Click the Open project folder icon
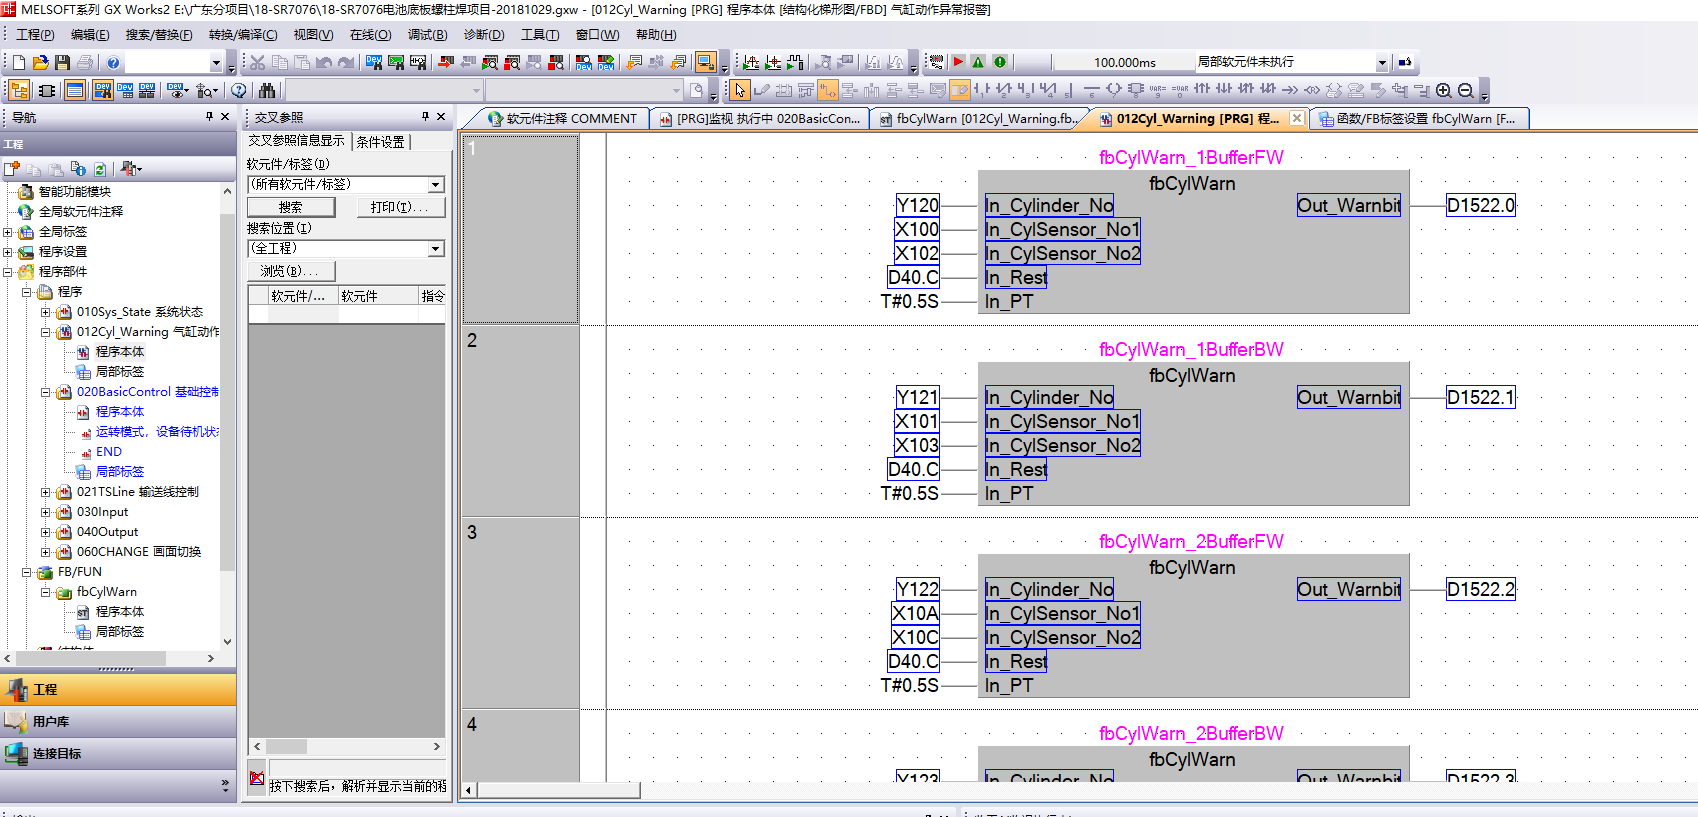1698x817 pixels. point(40,62)
